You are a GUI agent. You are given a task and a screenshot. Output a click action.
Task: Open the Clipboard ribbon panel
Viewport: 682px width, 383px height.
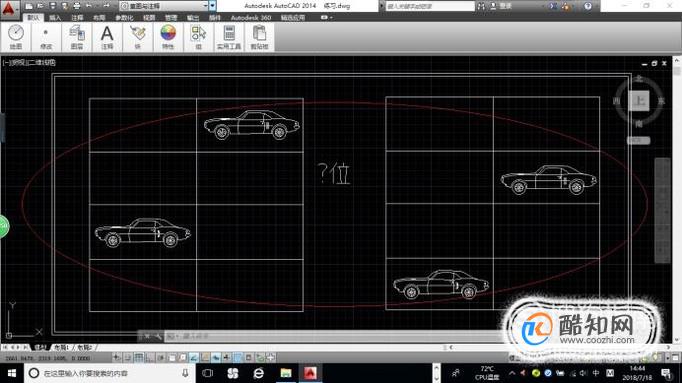[x=259, y=37]
